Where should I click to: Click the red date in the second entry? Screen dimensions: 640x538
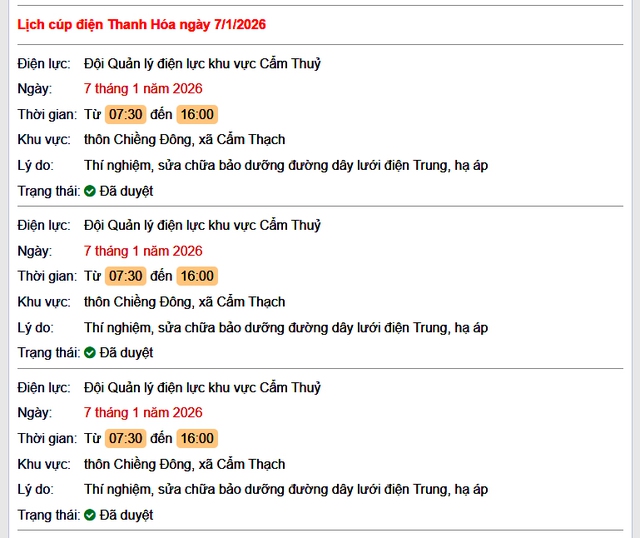[x=143, y=251]
